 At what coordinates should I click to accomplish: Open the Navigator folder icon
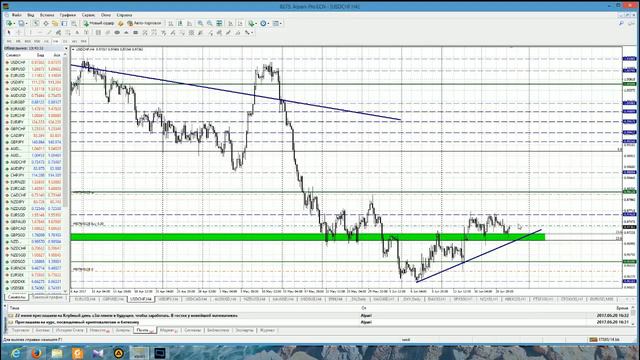point(55,23)
